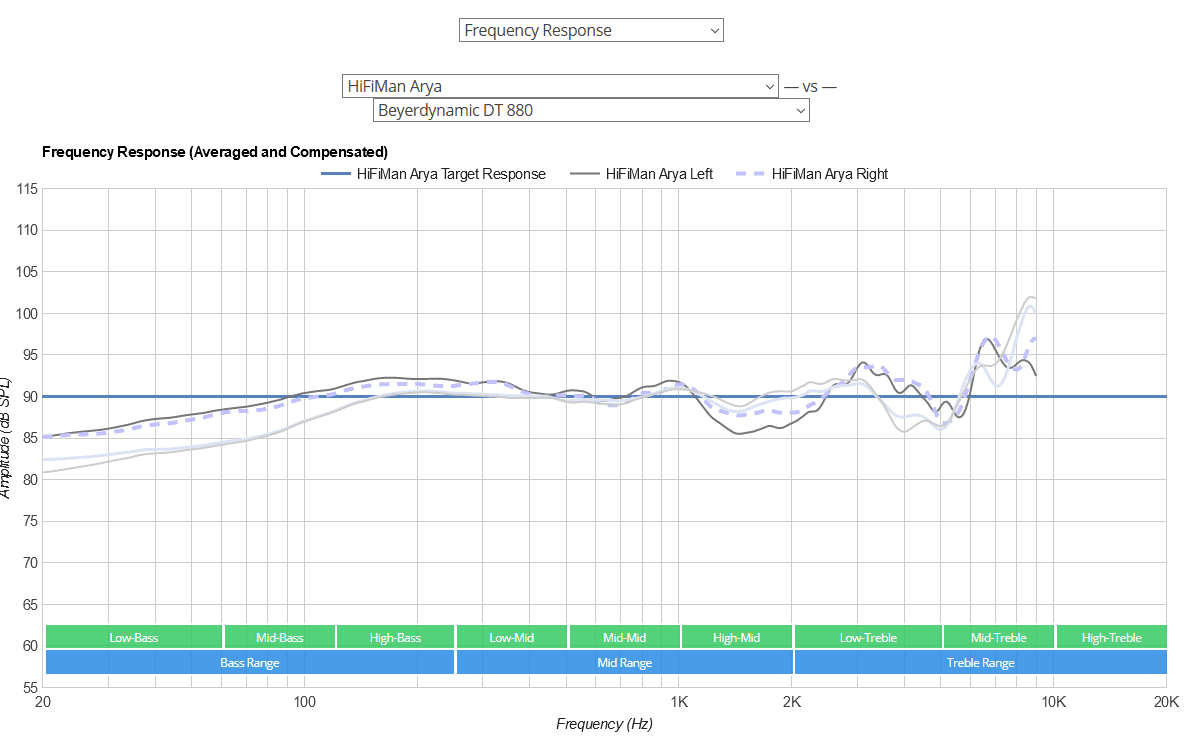Click the Low-Bass green band label
Screen dimensions: 1188x751
pos(134,637)
